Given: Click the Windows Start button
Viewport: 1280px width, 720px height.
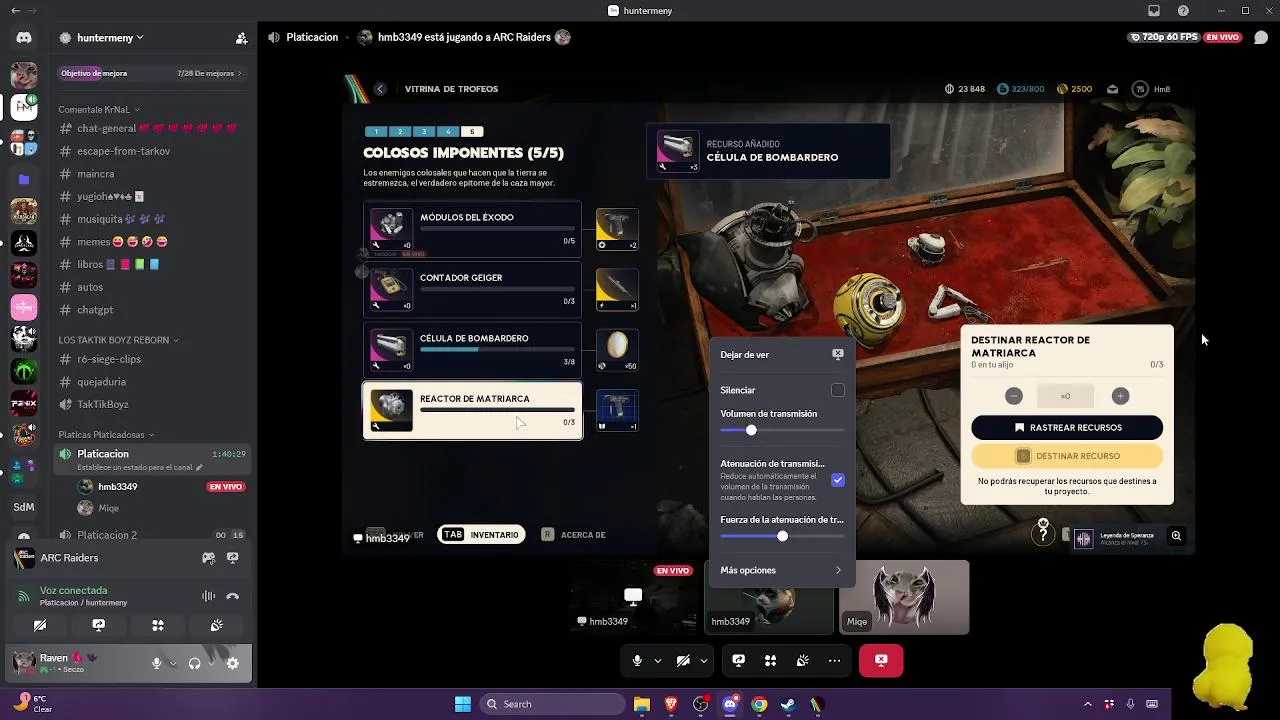Looking at the screenshot, I should [463, 704].
